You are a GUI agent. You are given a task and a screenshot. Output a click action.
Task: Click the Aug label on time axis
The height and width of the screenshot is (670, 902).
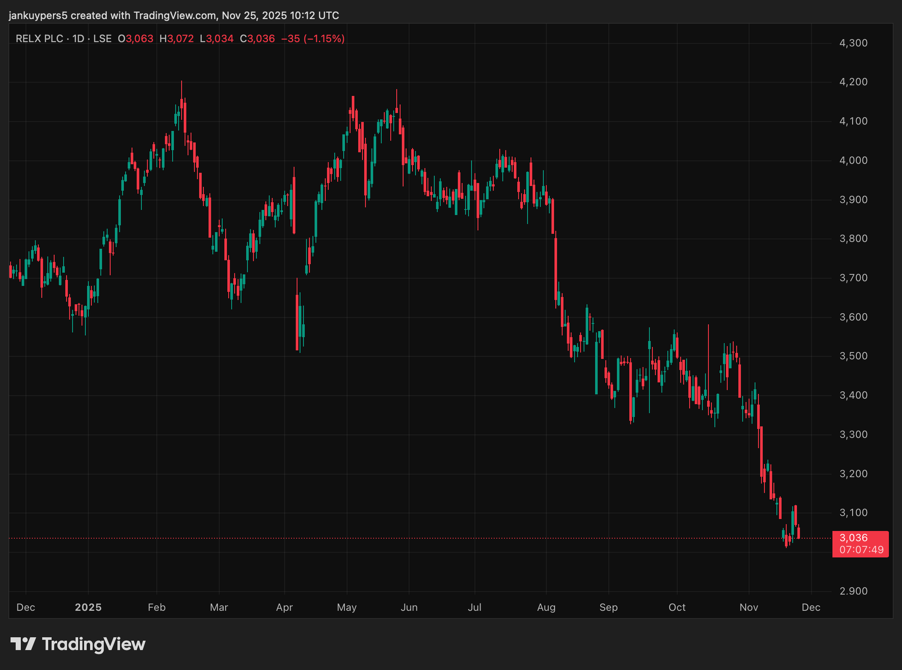click(546, 607)
